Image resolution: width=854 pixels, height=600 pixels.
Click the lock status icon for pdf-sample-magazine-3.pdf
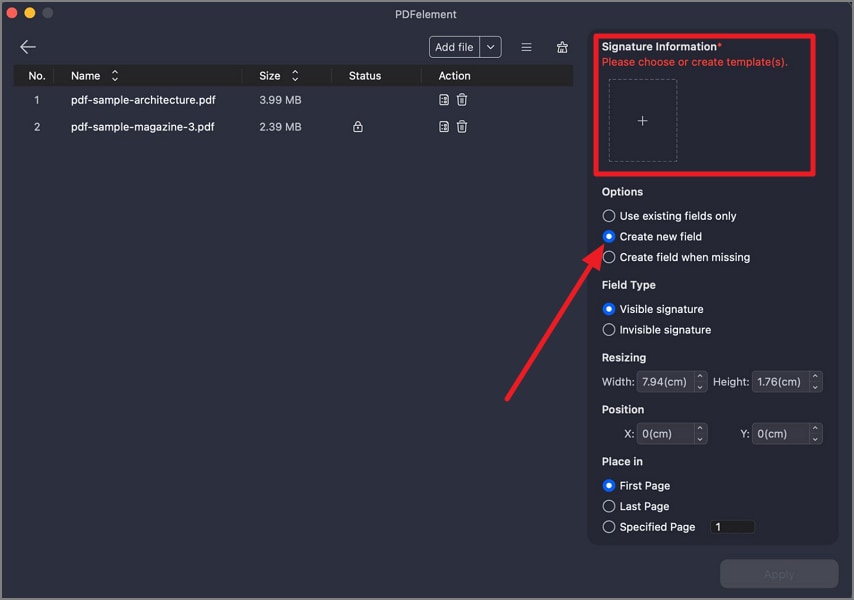coord(358,127)
